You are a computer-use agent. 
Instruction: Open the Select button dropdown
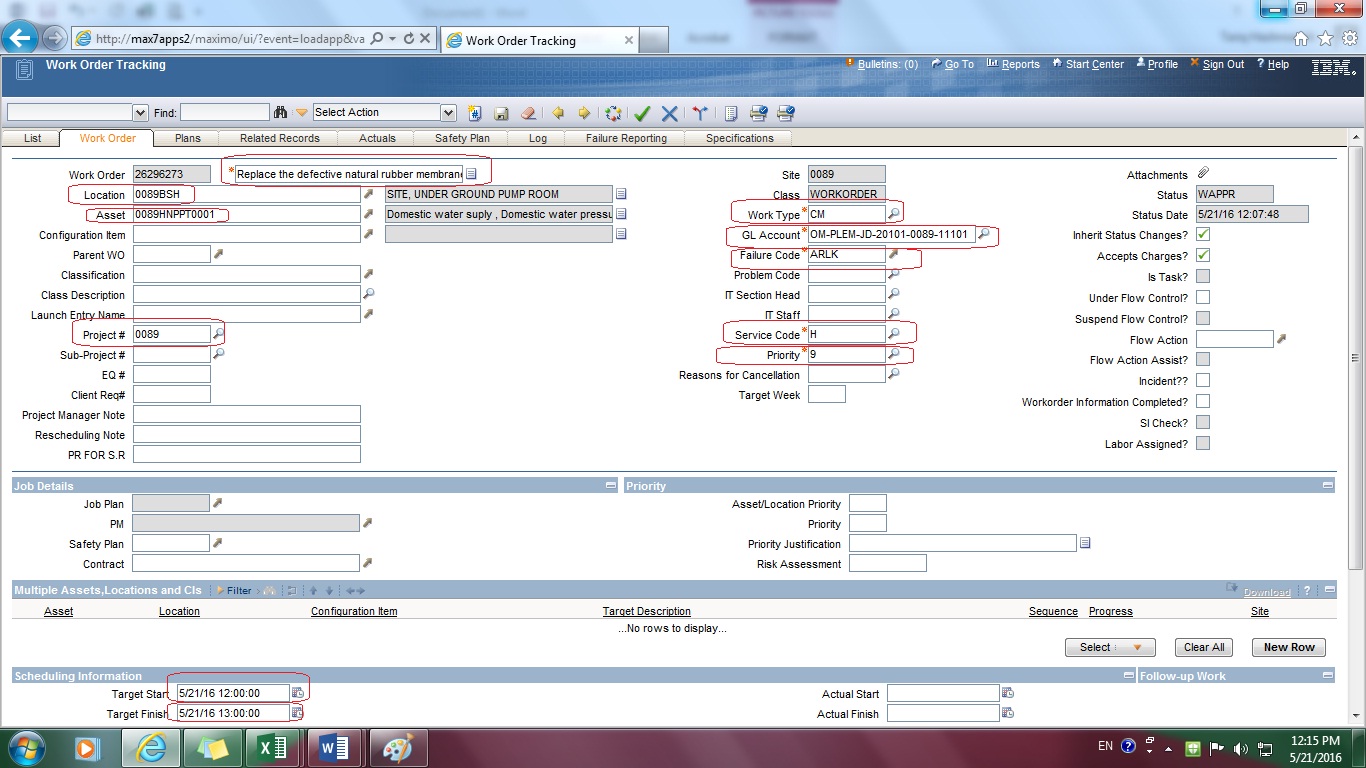(x=1135, y=647)
